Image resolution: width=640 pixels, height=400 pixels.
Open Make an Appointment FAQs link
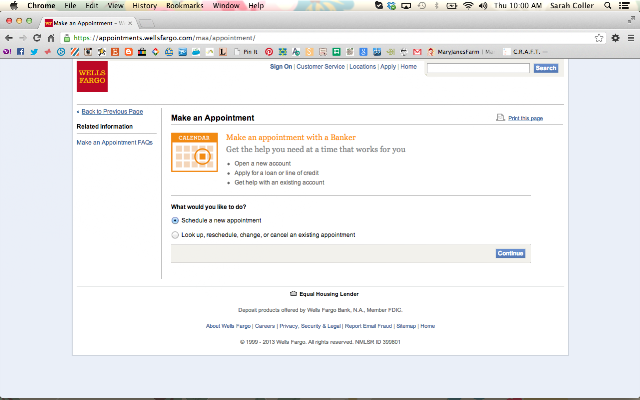click(115, 142)
